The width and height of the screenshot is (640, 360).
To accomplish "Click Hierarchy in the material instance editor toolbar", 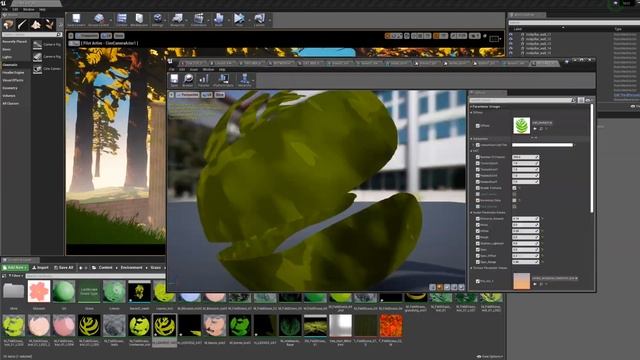I will pyautogui.click(x=244, y=80).
